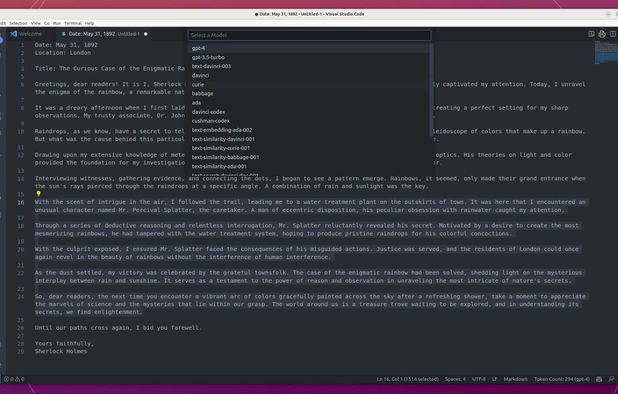Click the Yours faithfully, line

(x=64, y=344)
